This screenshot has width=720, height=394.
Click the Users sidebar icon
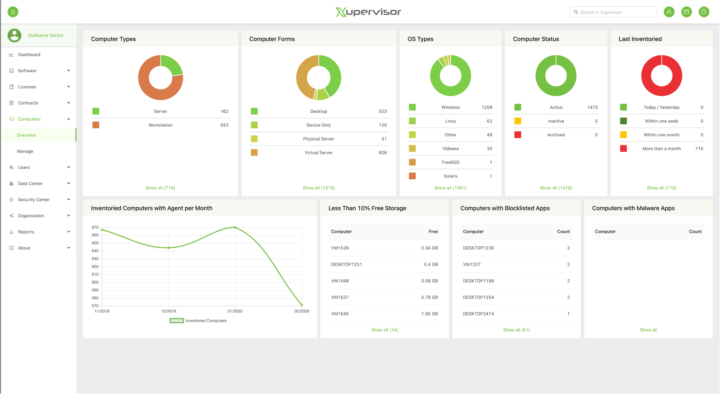tap(11, 167)
